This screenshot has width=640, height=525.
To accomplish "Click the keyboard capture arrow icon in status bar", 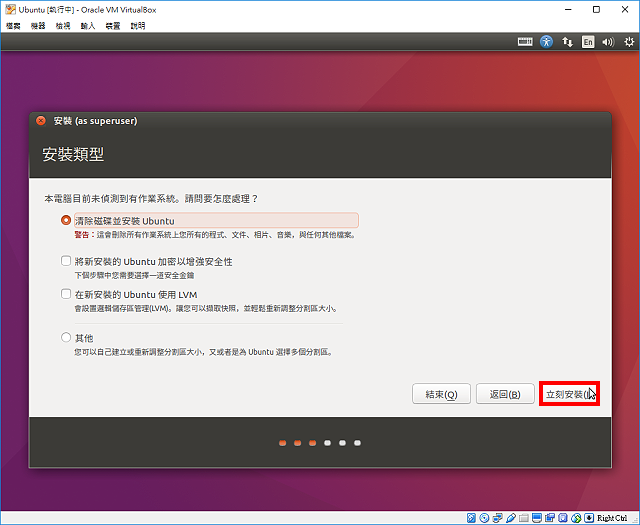I will click(589, 518).
